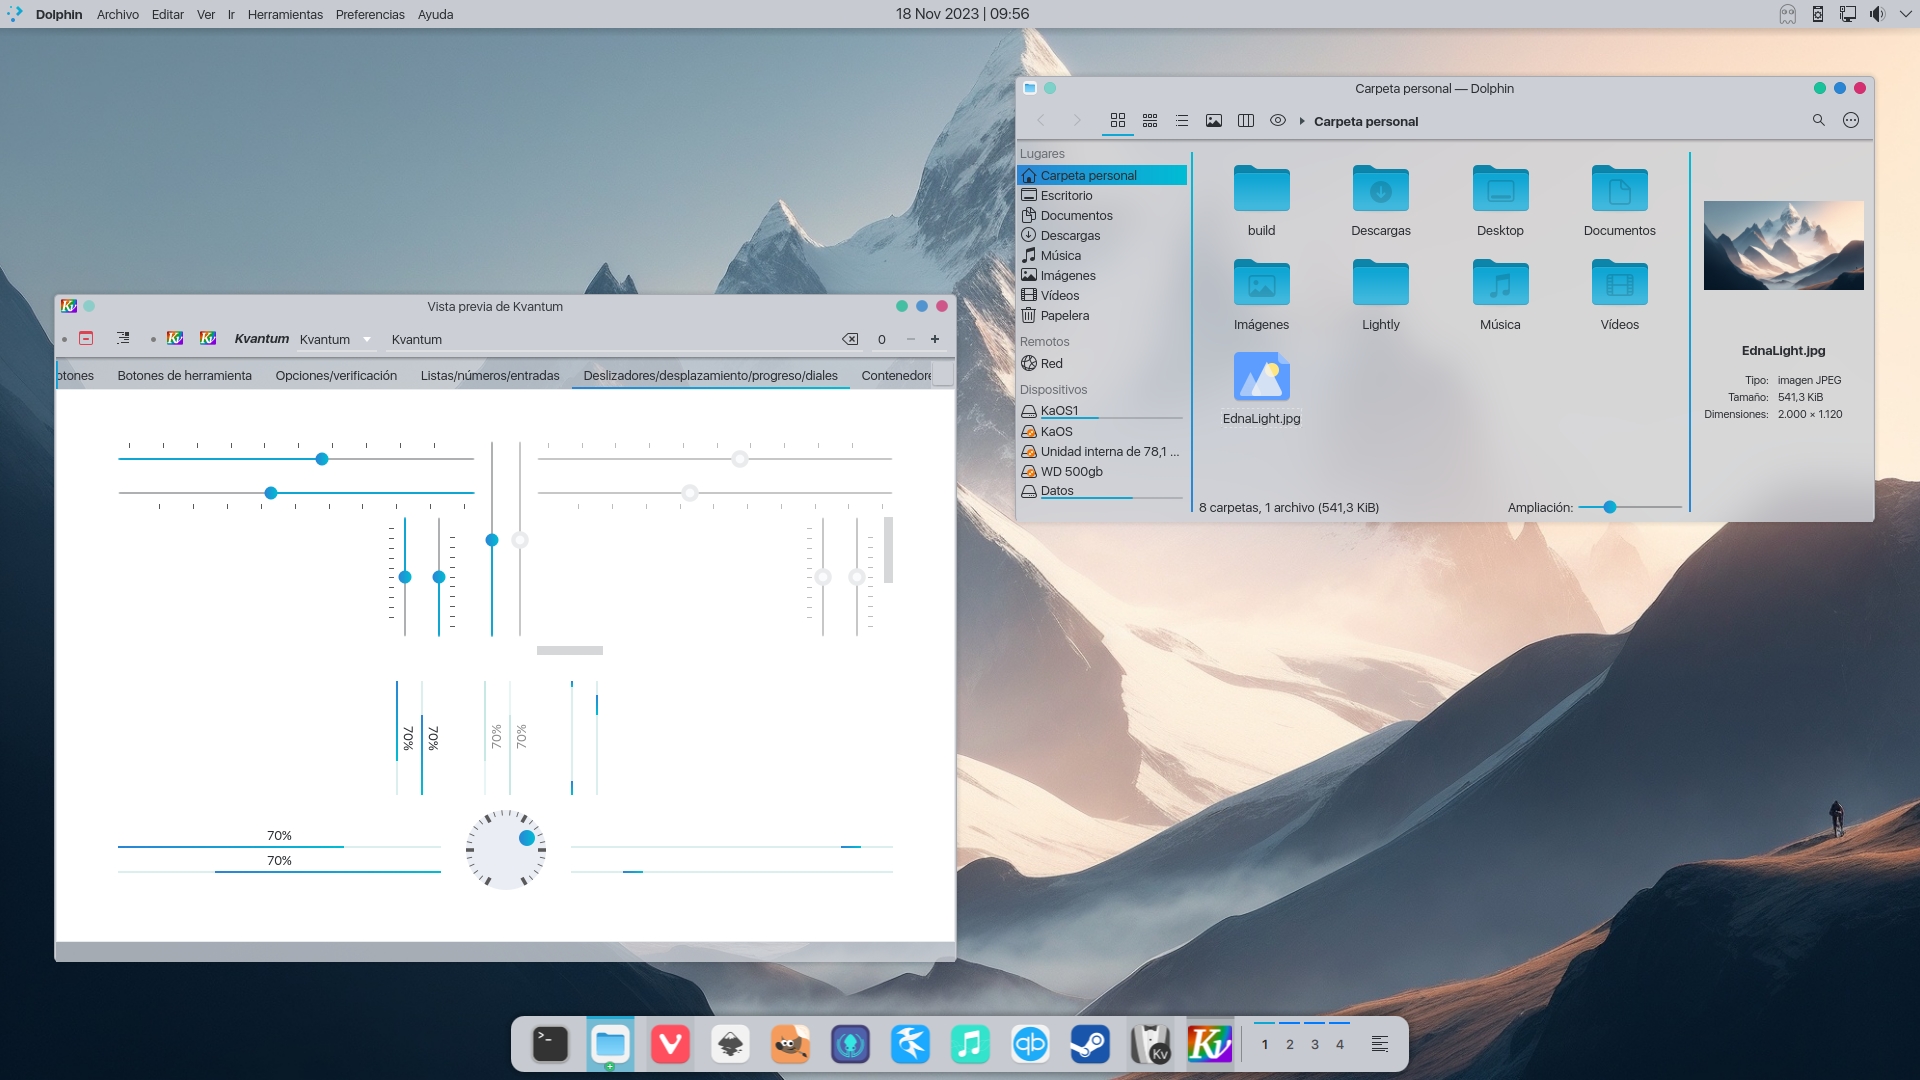
Task: Click the EdnaLight.jpg preview thumbnail
Action: point(1783,245)
